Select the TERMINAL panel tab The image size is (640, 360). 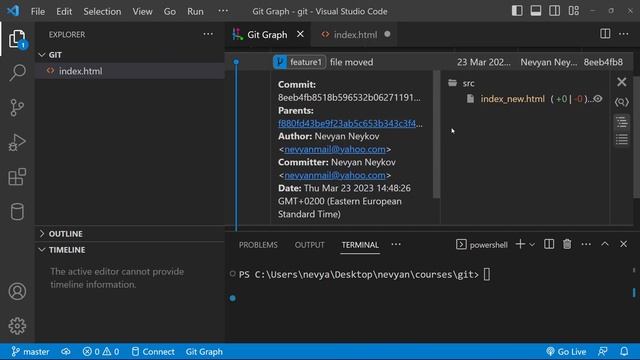pos(360,245)
